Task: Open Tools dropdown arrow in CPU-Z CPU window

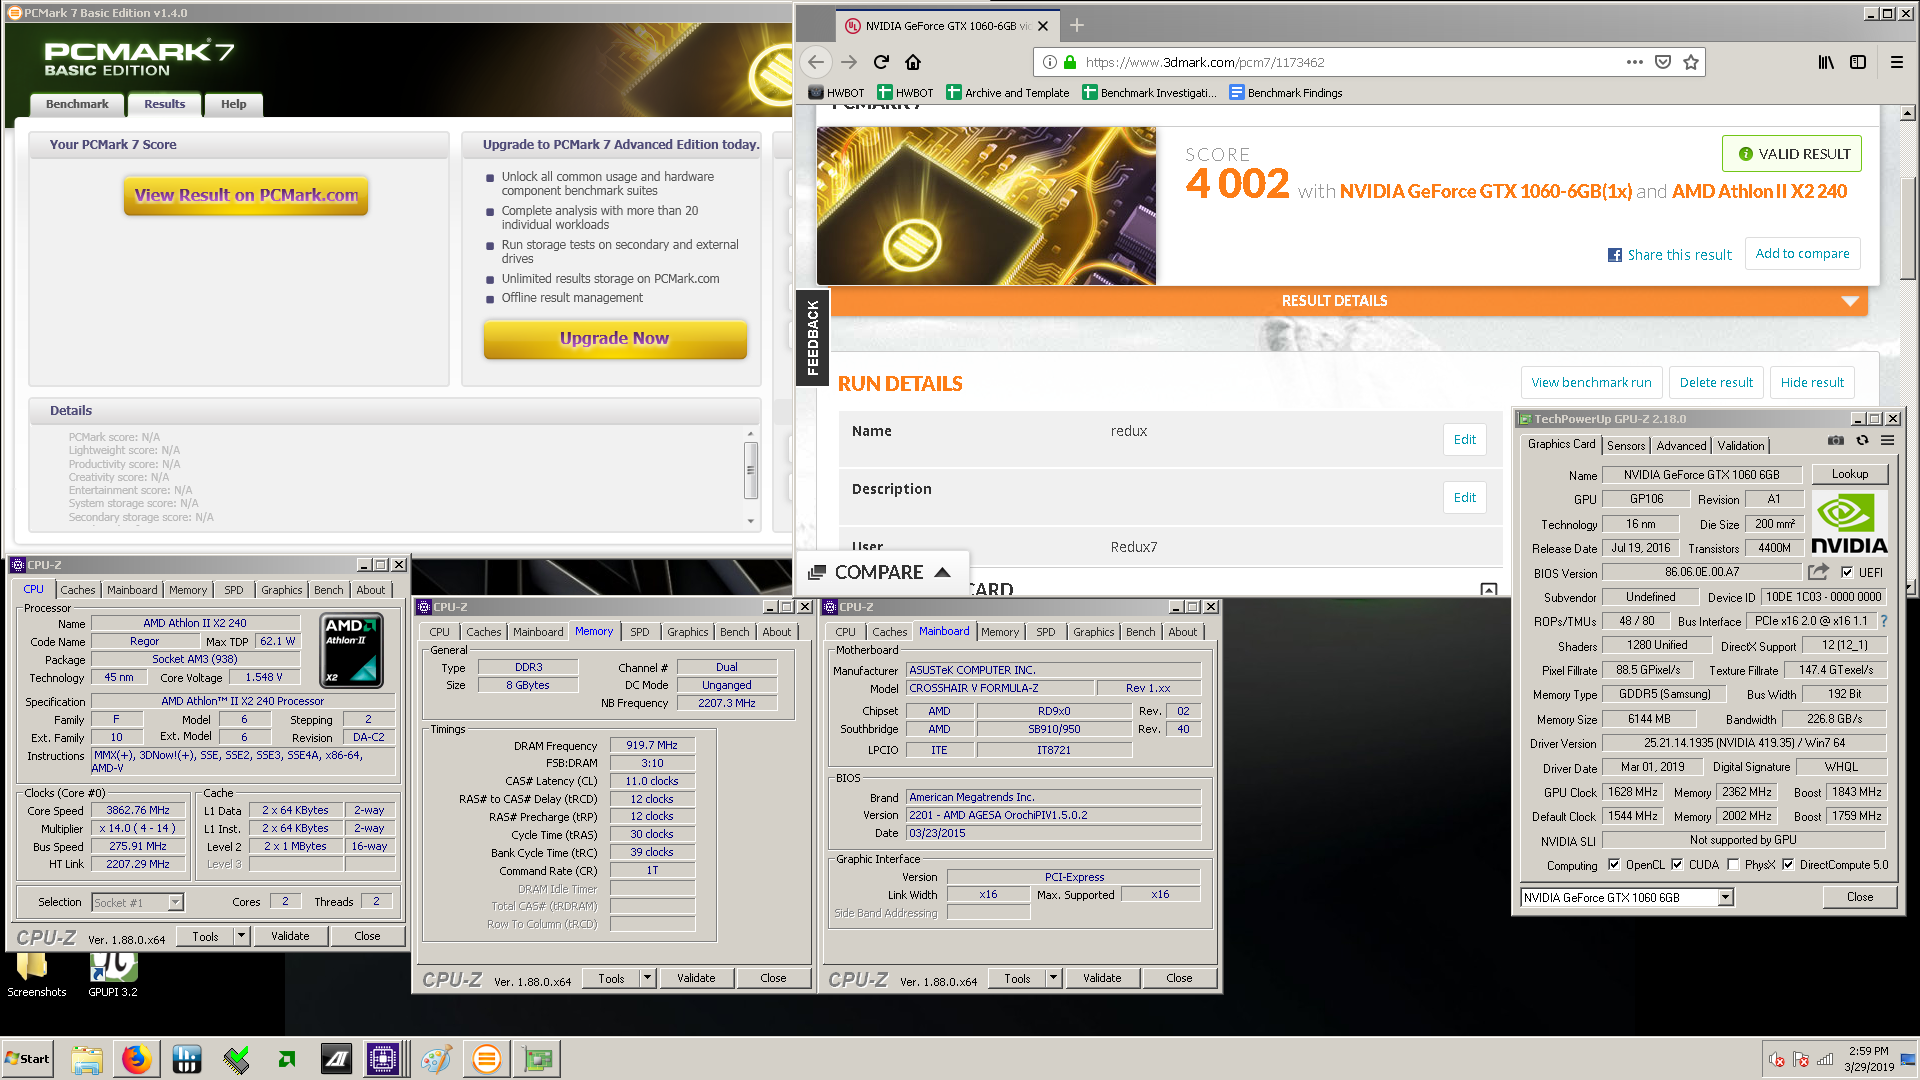Action: pos(241,936)
